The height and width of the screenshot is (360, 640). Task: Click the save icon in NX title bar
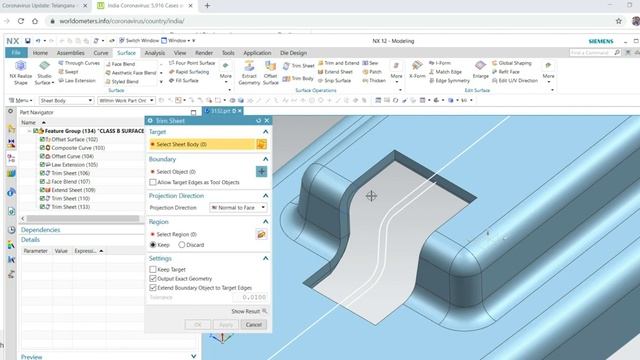27,41
